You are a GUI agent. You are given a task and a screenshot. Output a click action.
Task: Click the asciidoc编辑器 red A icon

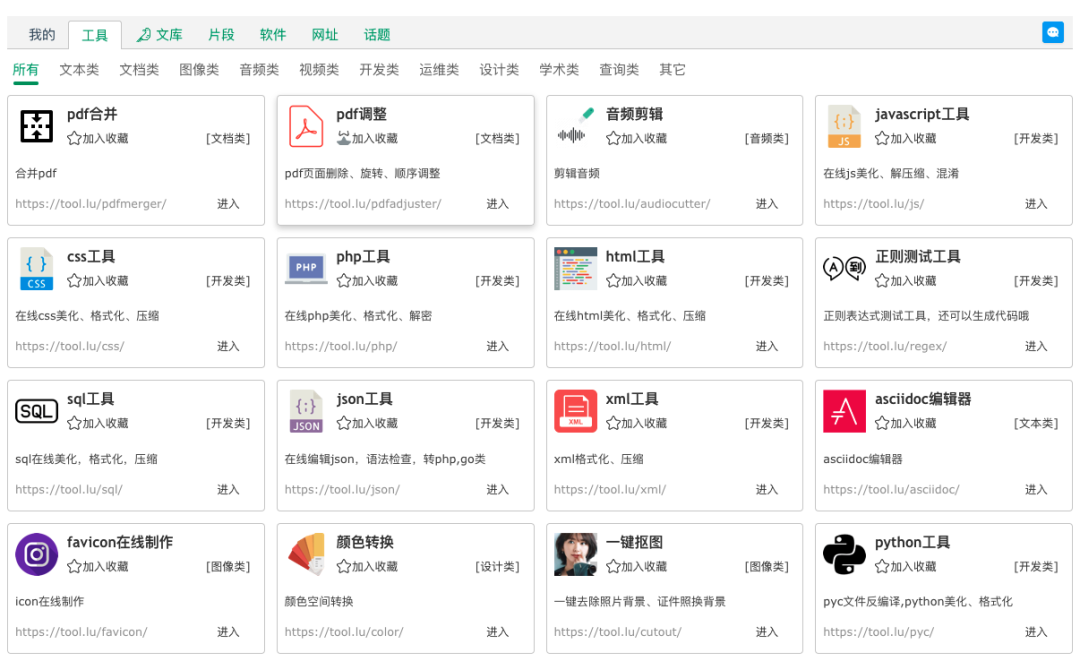[x=844, y=411]
